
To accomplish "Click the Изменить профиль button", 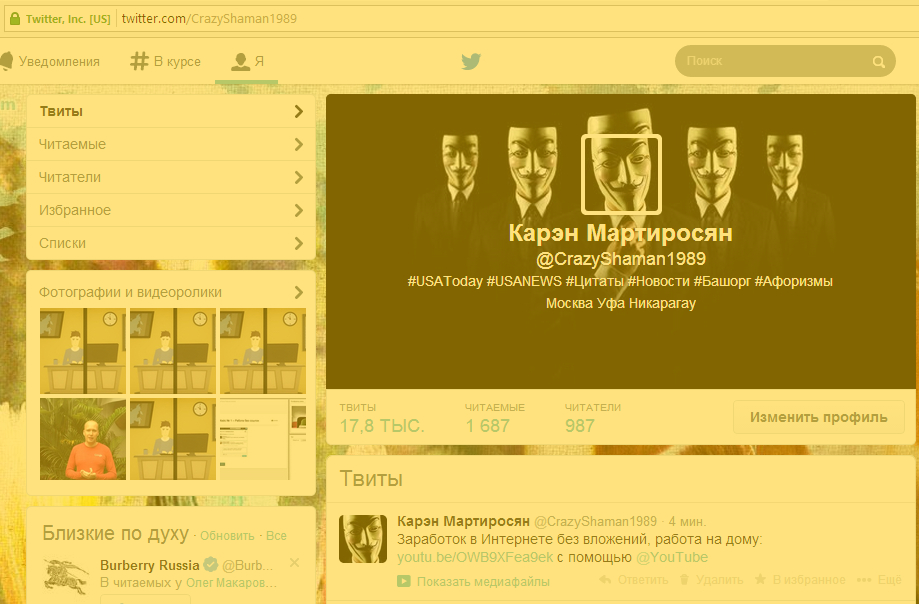I will coord(818,417).
